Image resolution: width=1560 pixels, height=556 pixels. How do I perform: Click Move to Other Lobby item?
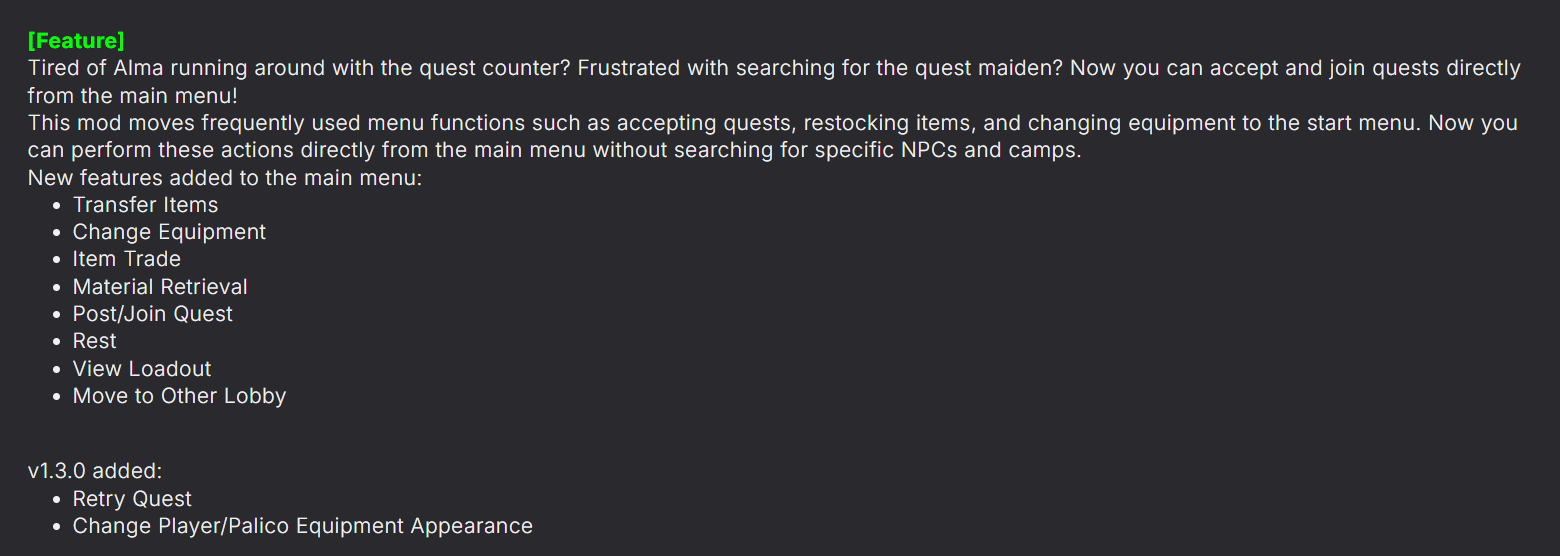click(x=180, y=396)
